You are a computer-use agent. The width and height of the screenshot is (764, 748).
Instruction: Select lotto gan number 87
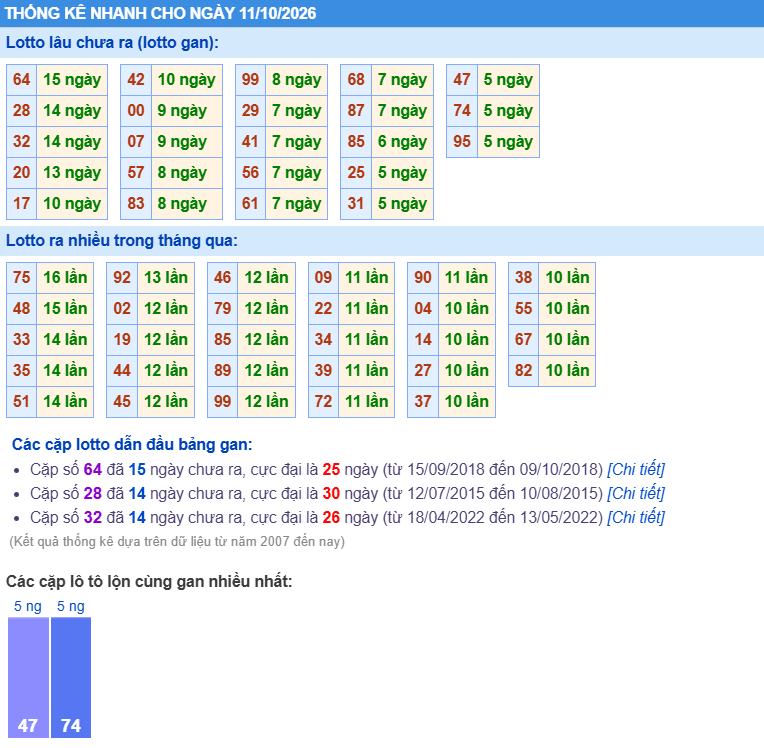356,111
